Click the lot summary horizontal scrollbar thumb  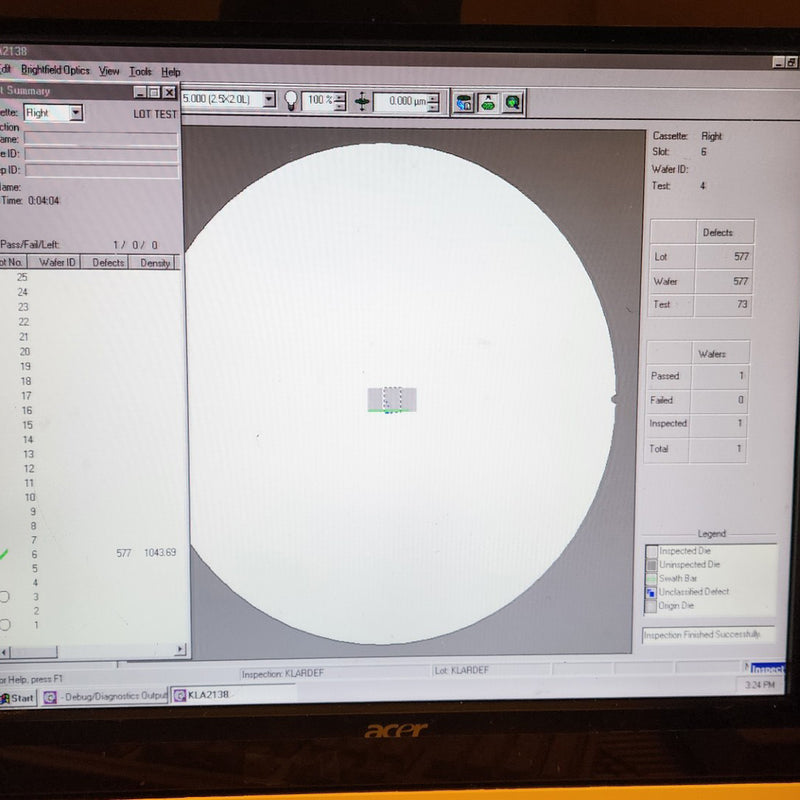coord(34,652)
